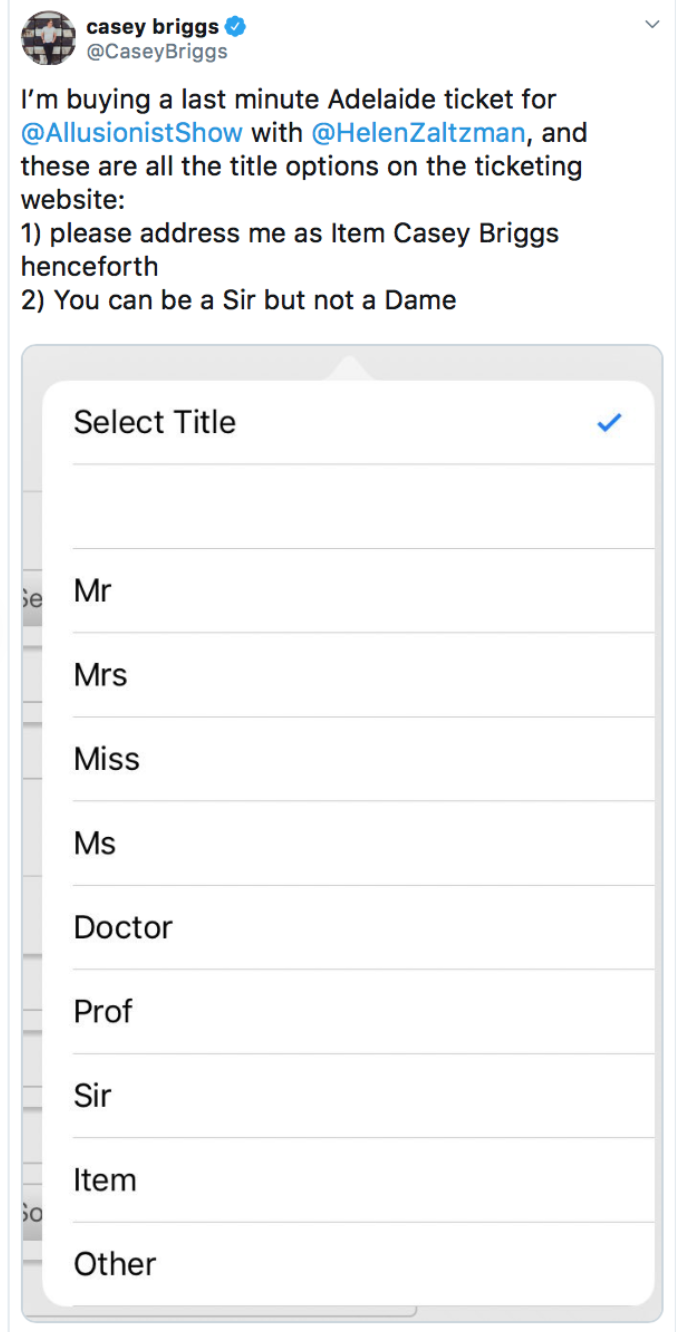This screenshot has width=676, height=1332.
Task: Click the blue checkmark beside Select Title
Action: point(609,423)
